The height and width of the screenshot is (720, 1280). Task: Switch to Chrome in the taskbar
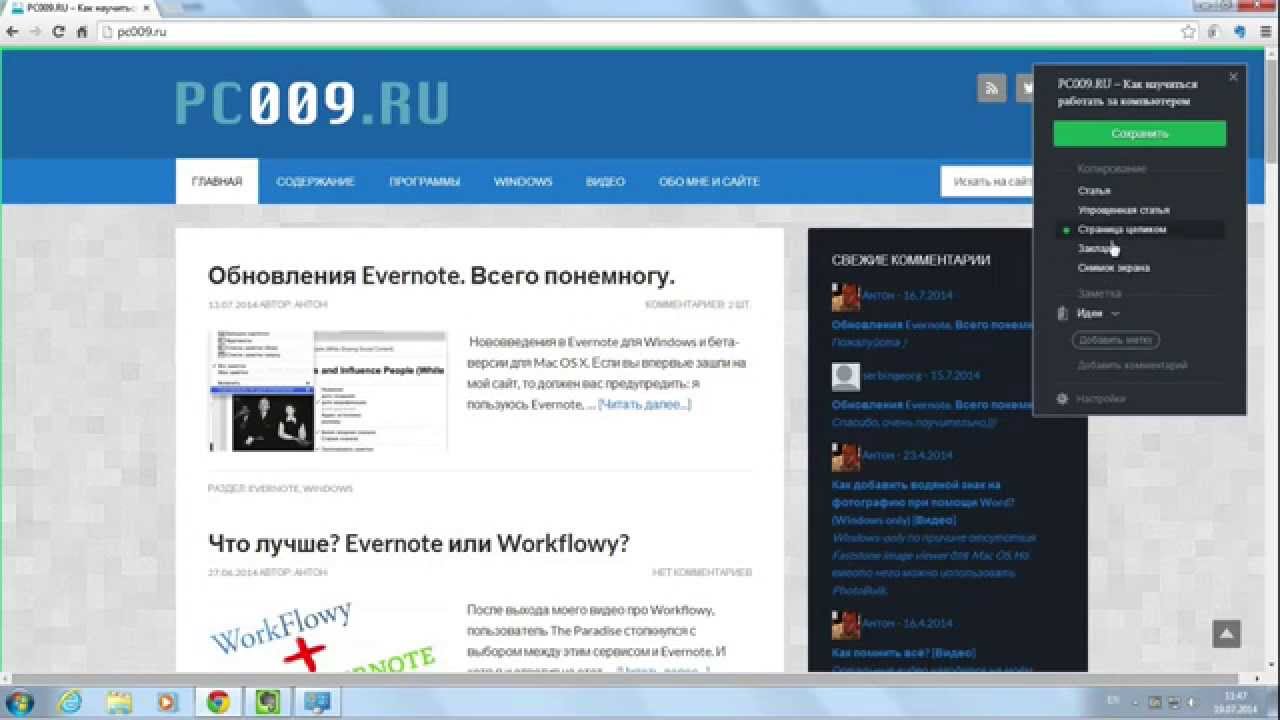[x=218, y=701]
